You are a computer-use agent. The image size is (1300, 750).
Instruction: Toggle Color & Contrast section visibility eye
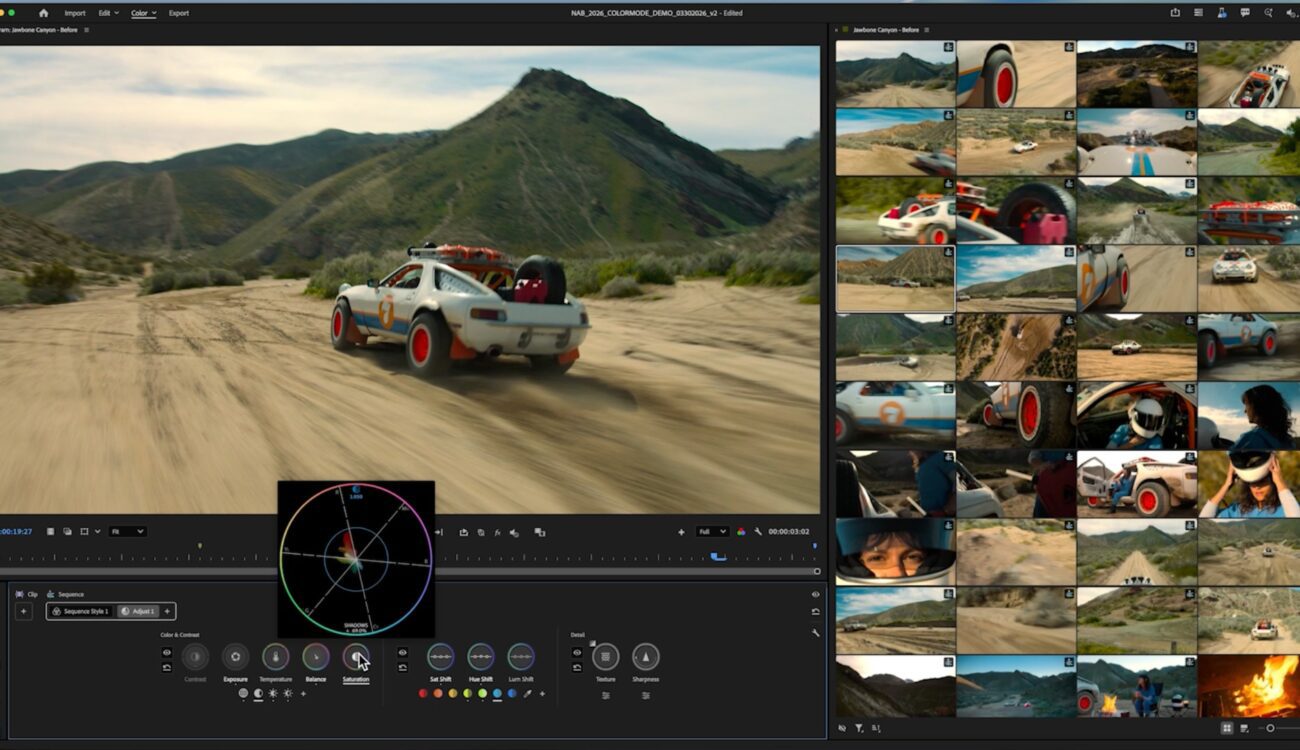point(167,653)
